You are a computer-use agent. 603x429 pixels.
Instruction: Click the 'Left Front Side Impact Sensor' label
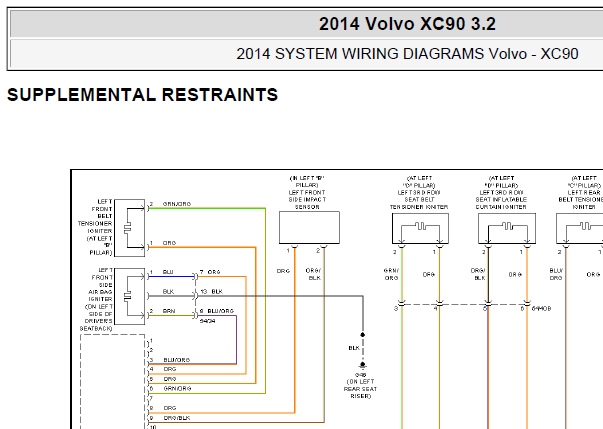307,192
